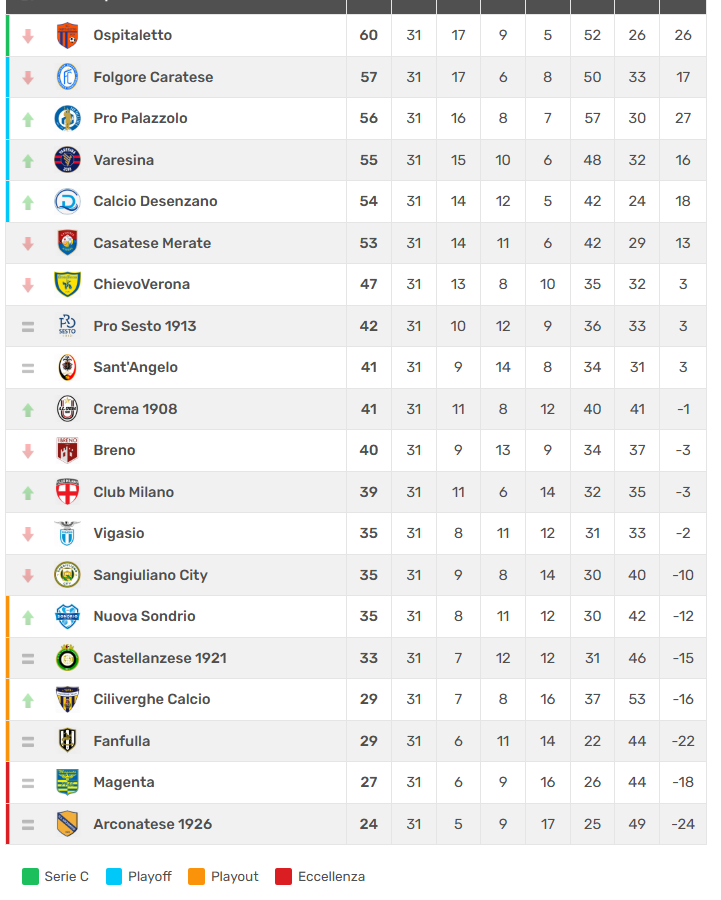Select the Crema 1908 team name
The height and width of the screenshot is (900, 721).
(x=135, y=409)
